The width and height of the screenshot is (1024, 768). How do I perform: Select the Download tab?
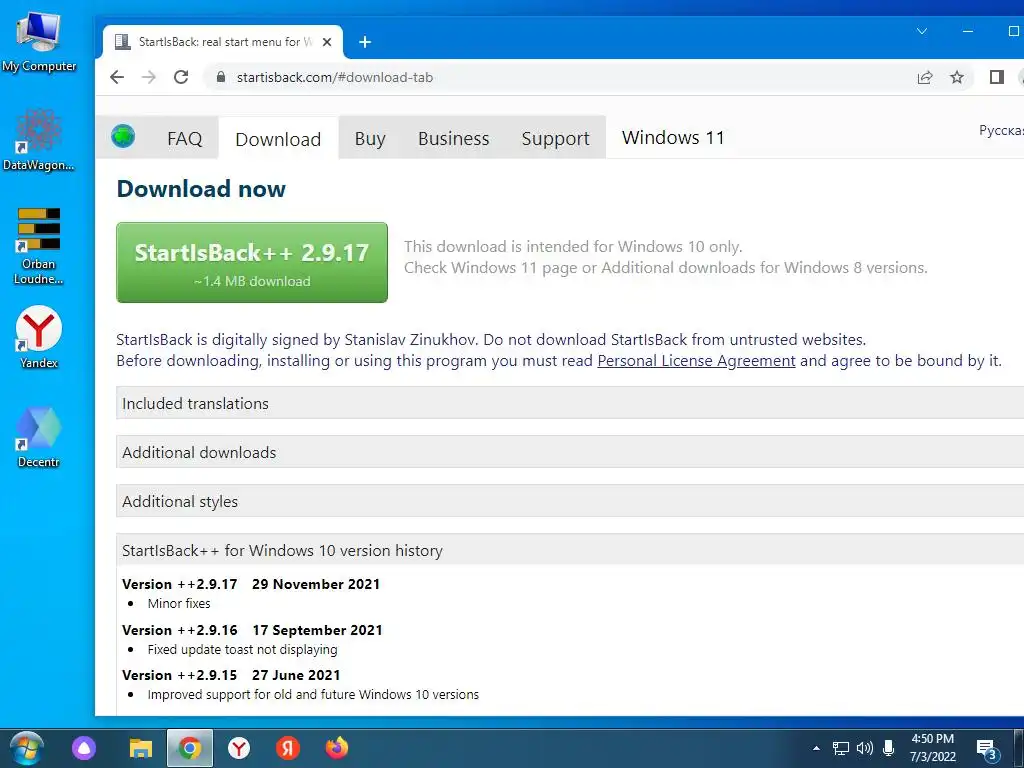tap(278, 139)
